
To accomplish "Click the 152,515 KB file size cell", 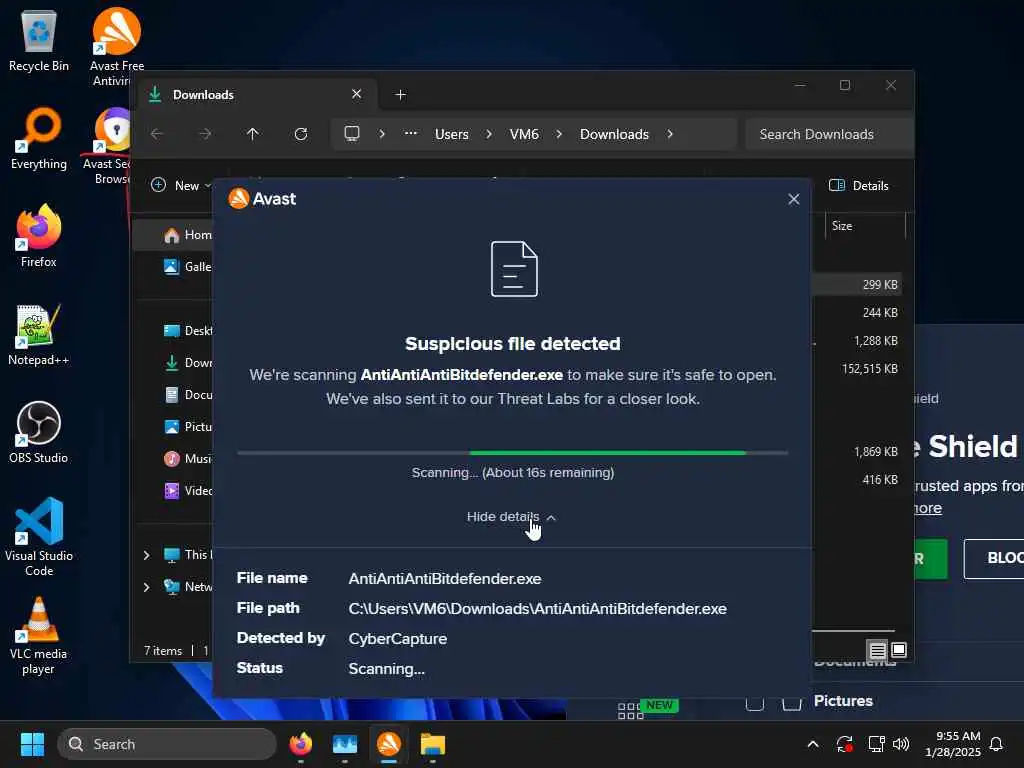I will pos(870,369).
